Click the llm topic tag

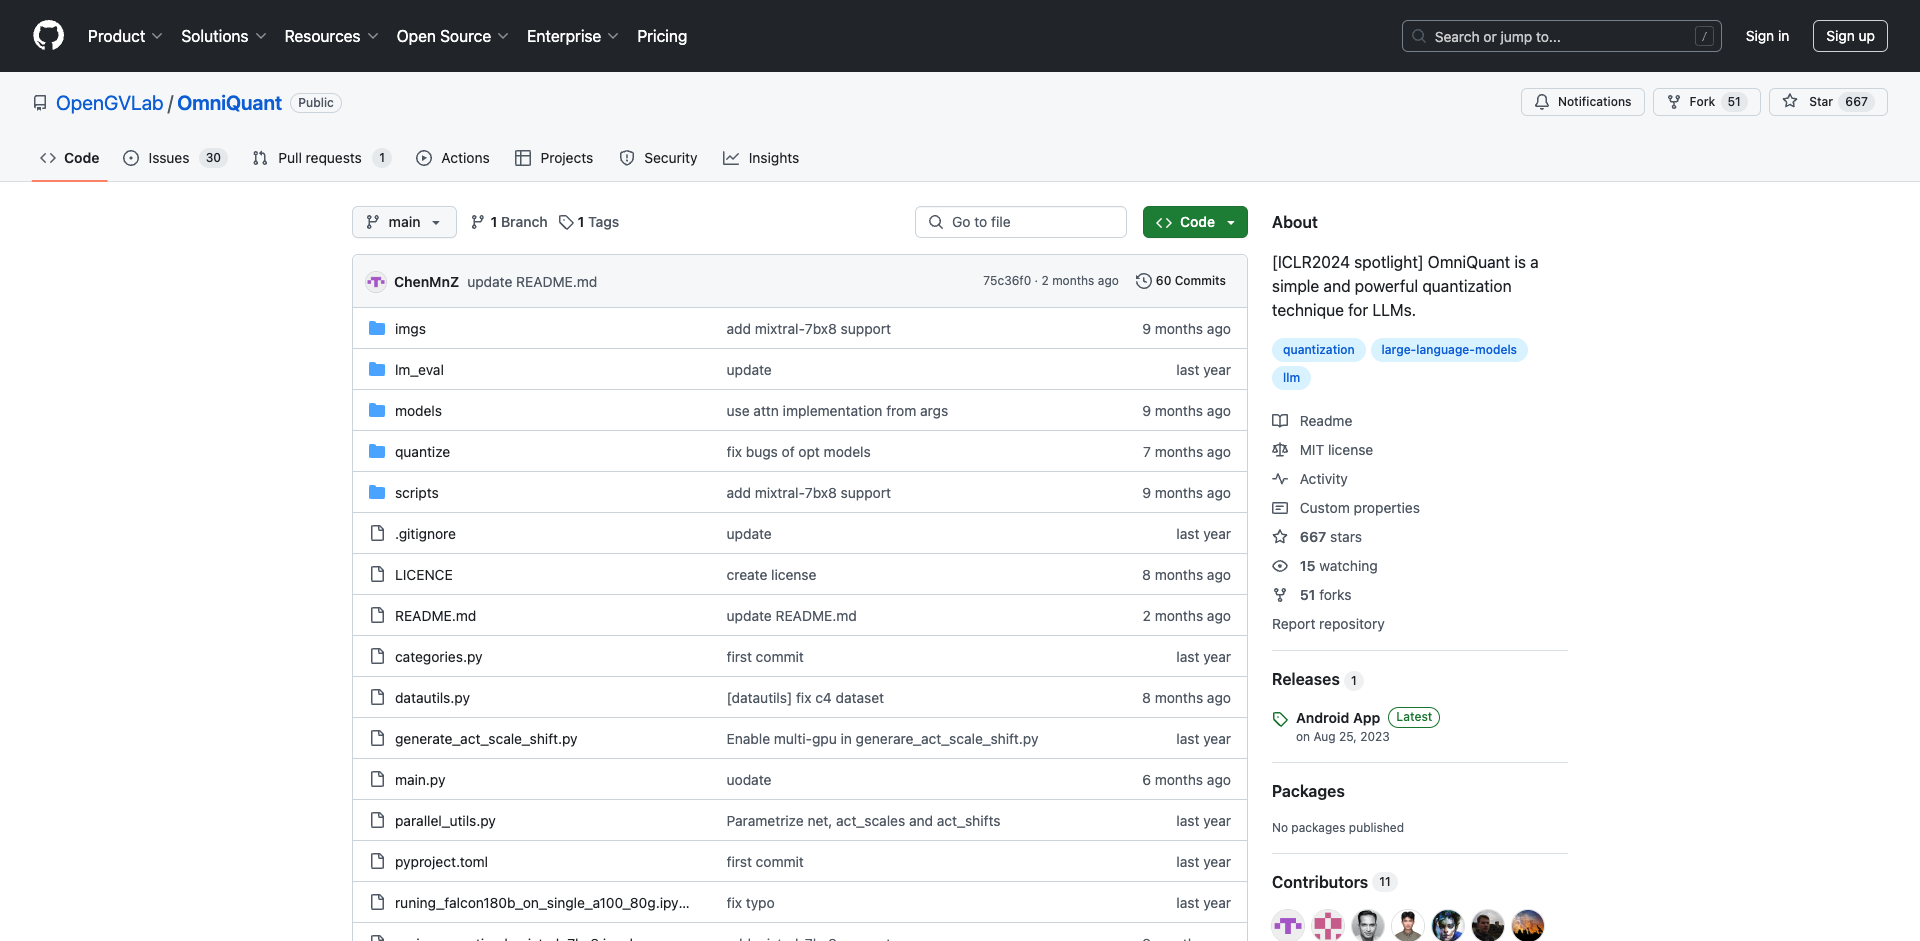pos(1291,378)
